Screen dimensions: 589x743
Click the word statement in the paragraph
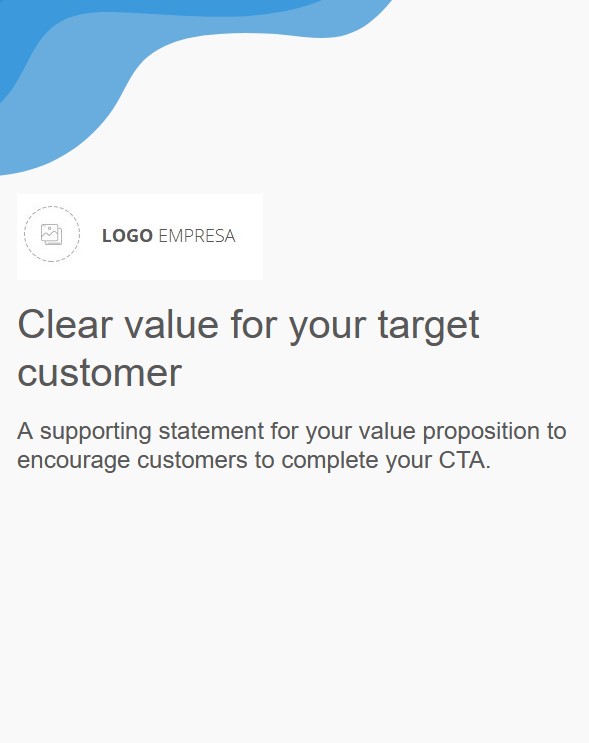211,431
